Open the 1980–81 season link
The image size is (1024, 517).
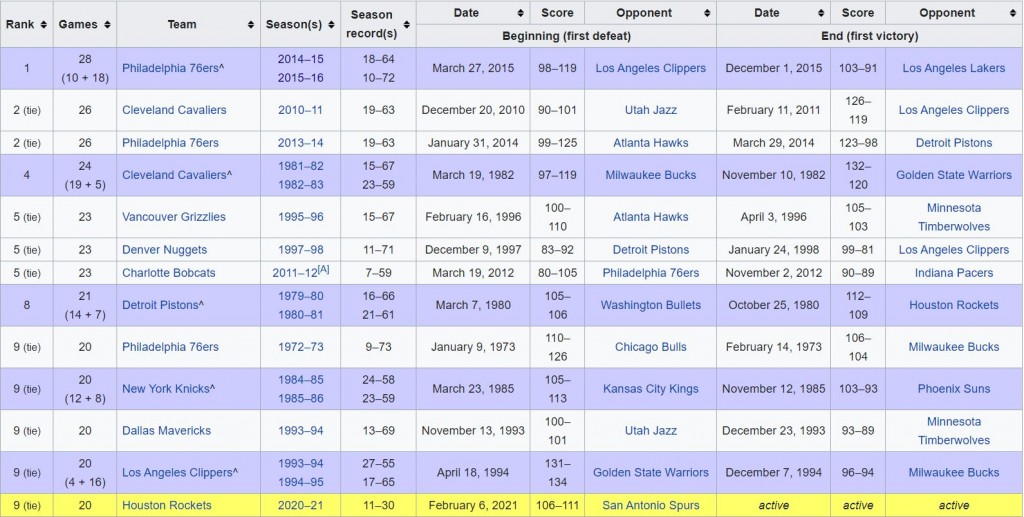(300, 315)
